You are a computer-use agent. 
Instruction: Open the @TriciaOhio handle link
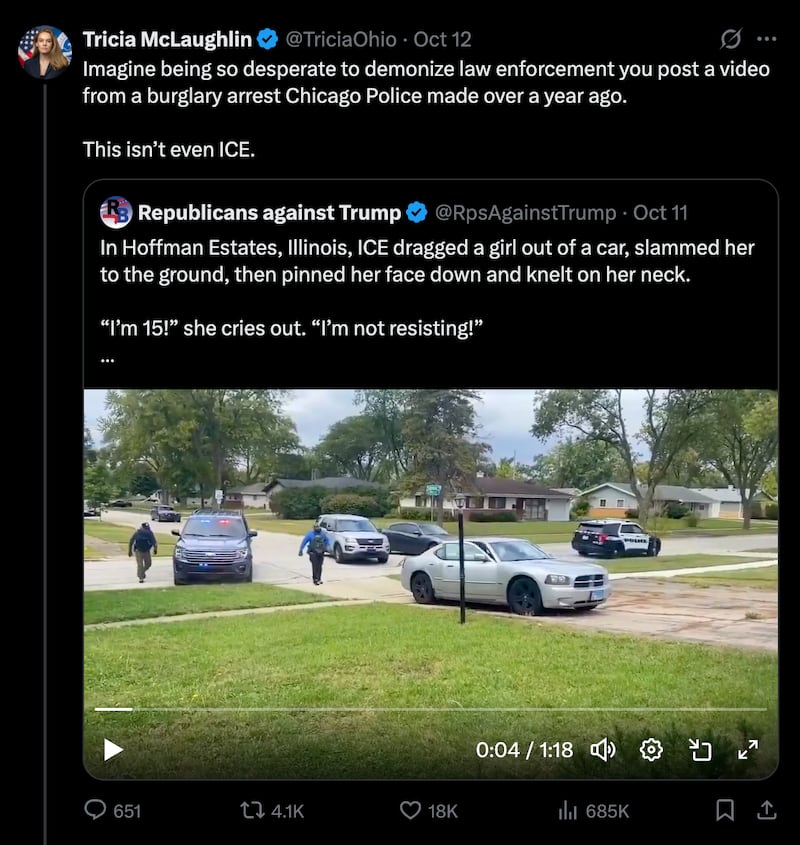pos(344,39)
